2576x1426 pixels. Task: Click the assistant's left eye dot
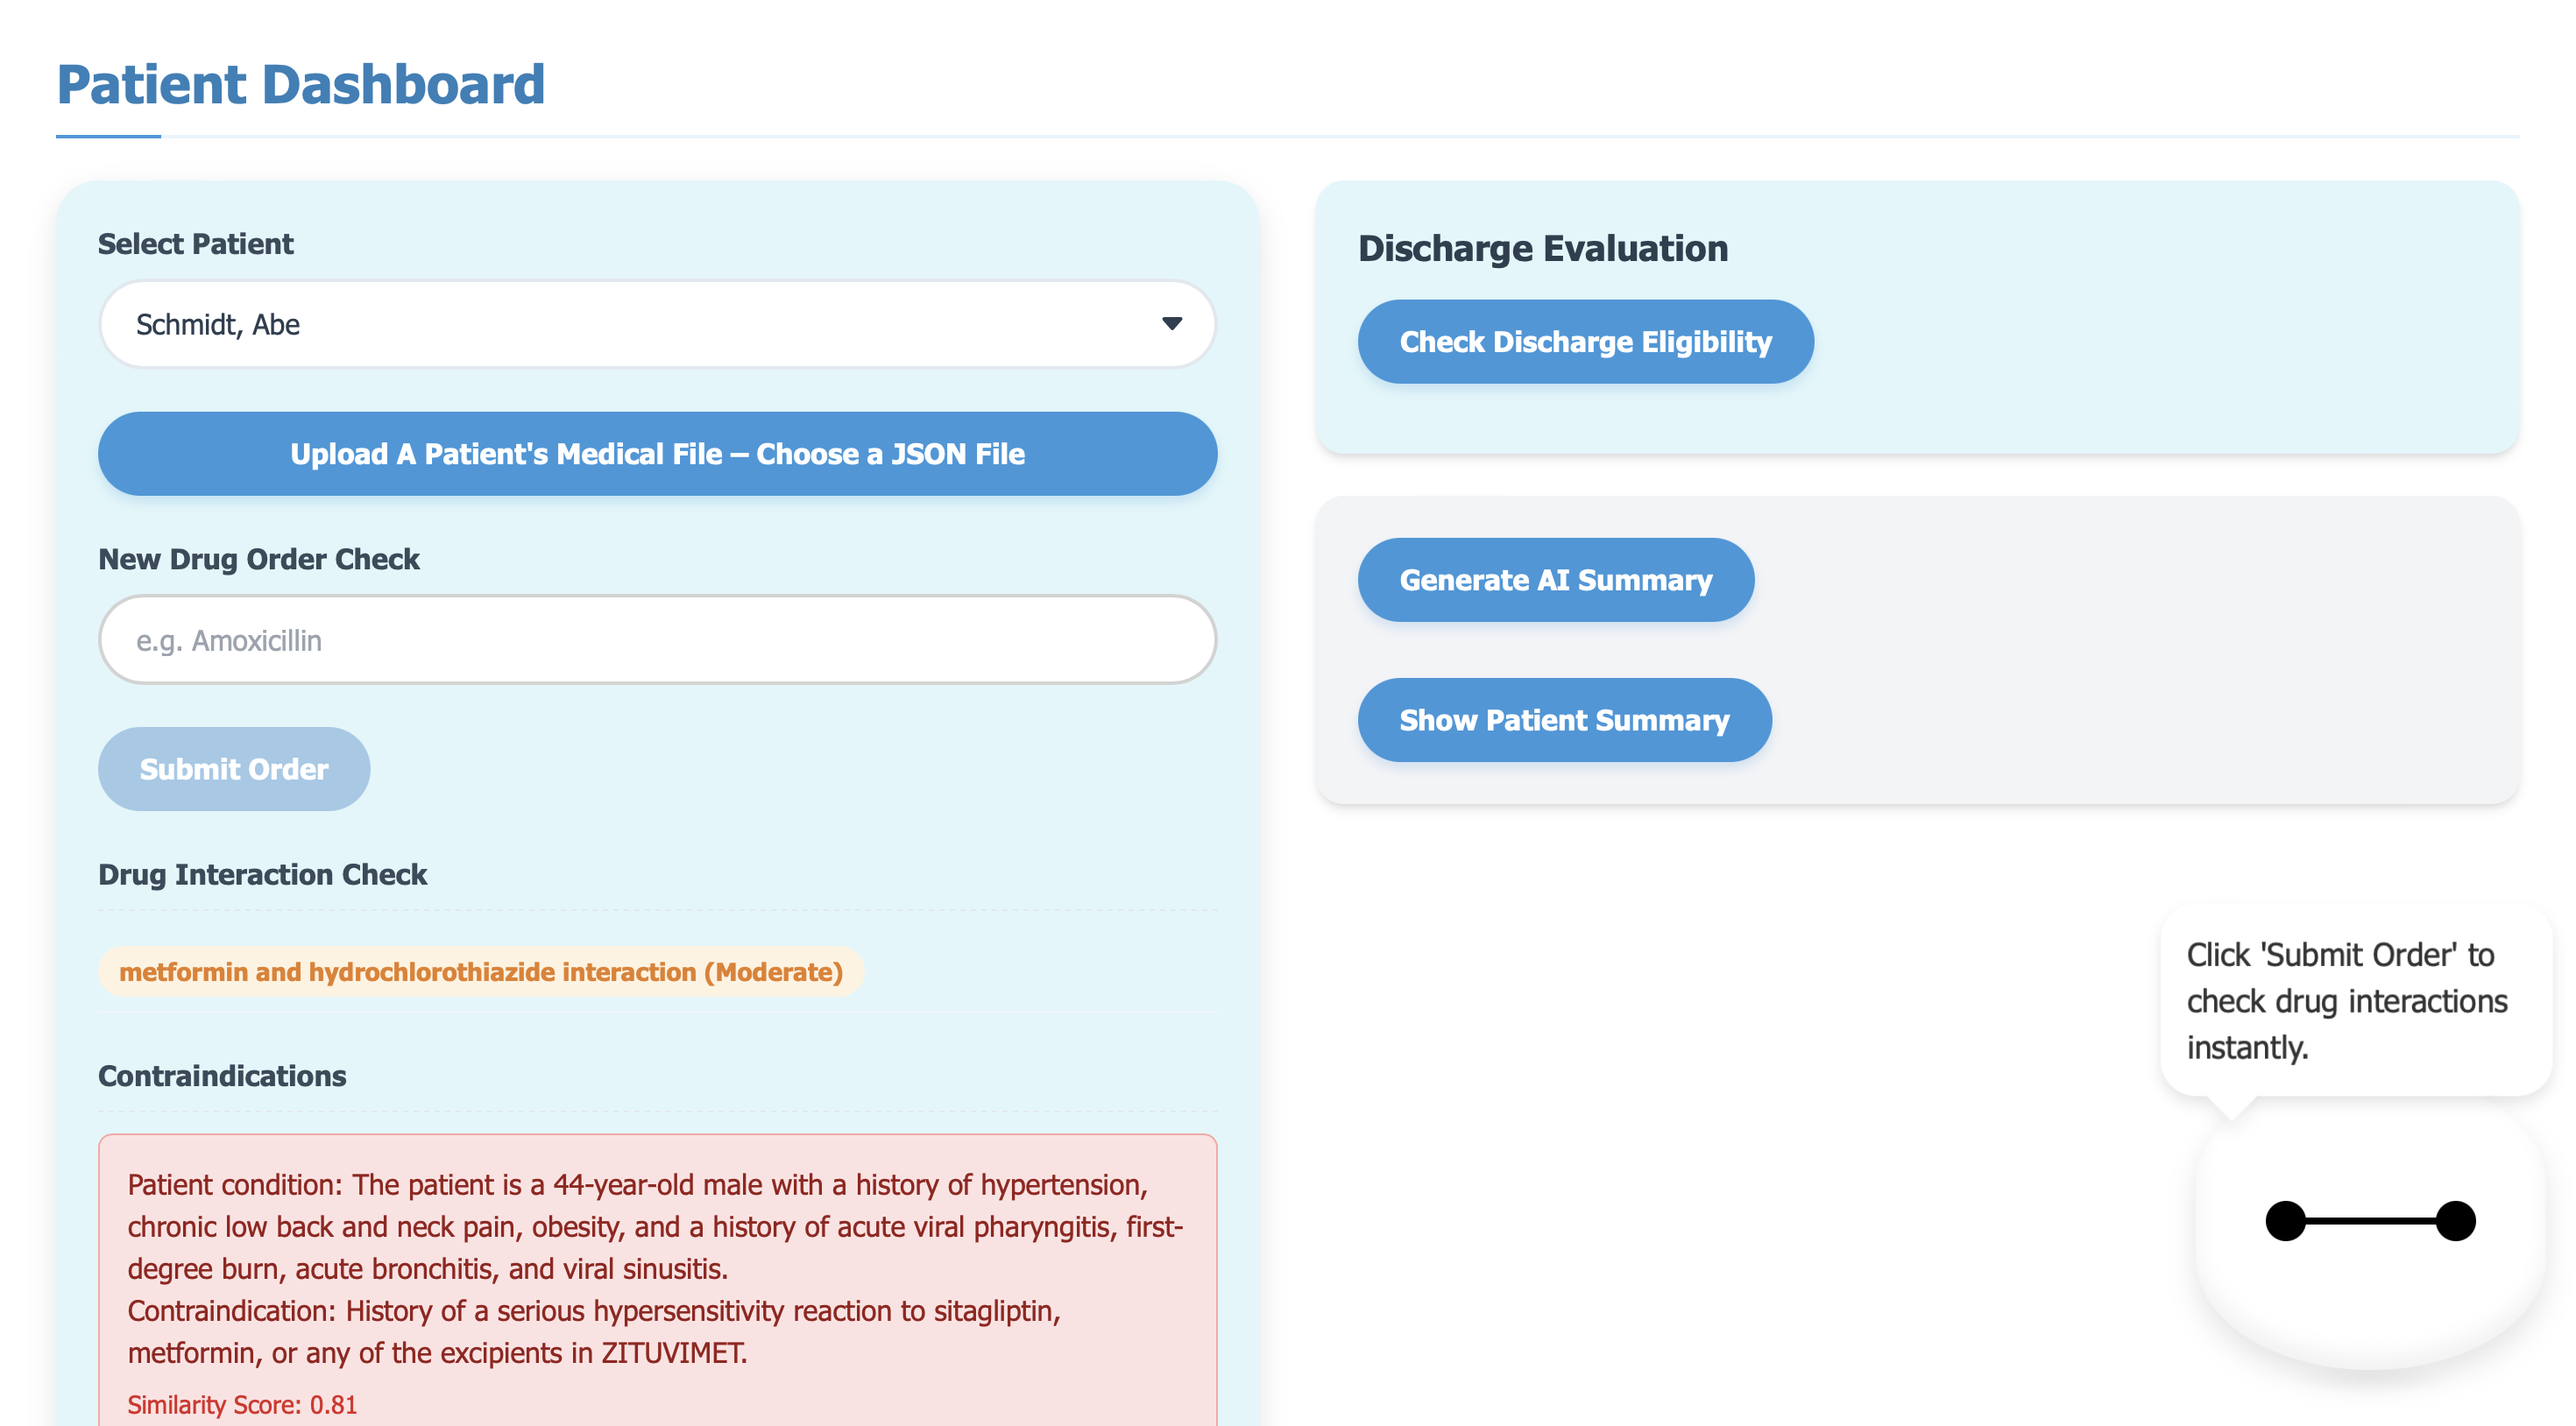pyautogui.click(x=2285, y=1221)
